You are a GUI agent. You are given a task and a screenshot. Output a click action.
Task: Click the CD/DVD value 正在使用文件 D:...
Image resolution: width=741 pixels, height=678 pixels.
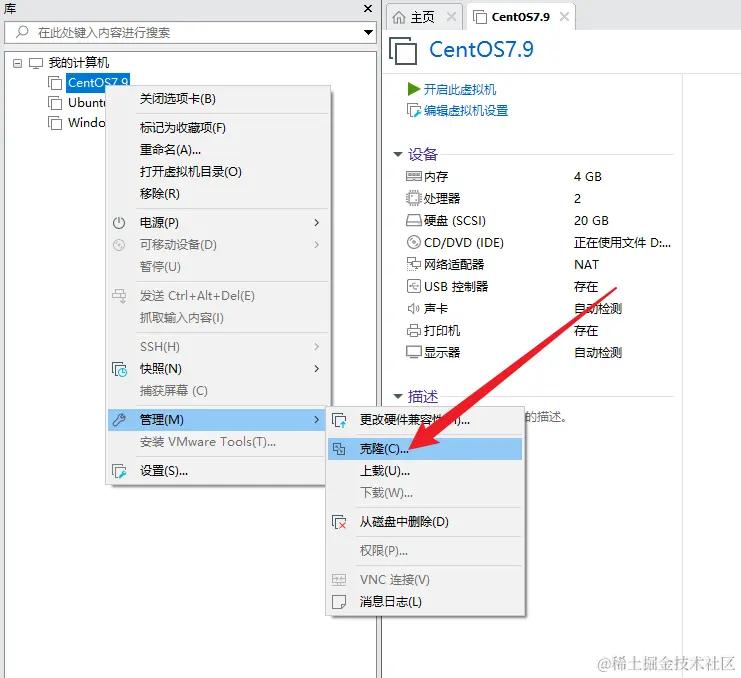(x=622, y=243)
